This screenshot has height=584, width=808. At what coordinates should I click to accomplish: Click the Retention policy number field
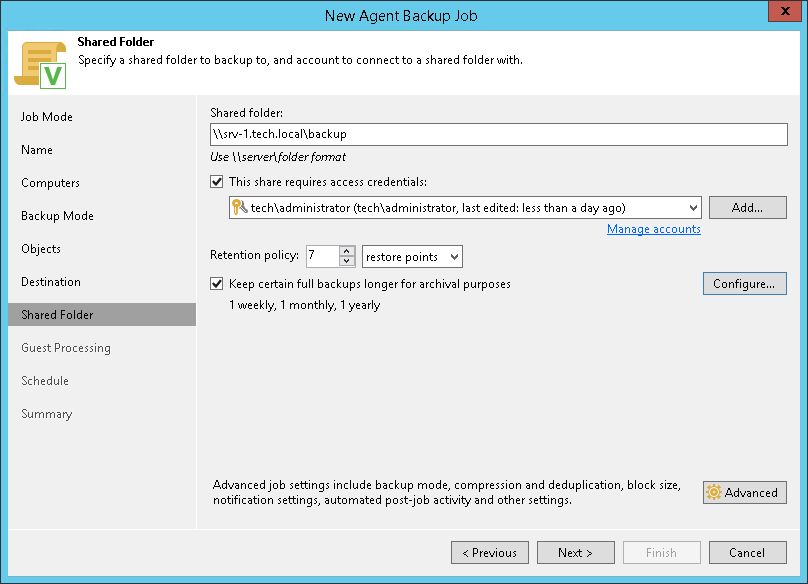pyautogui.click(x=321, y=257)
